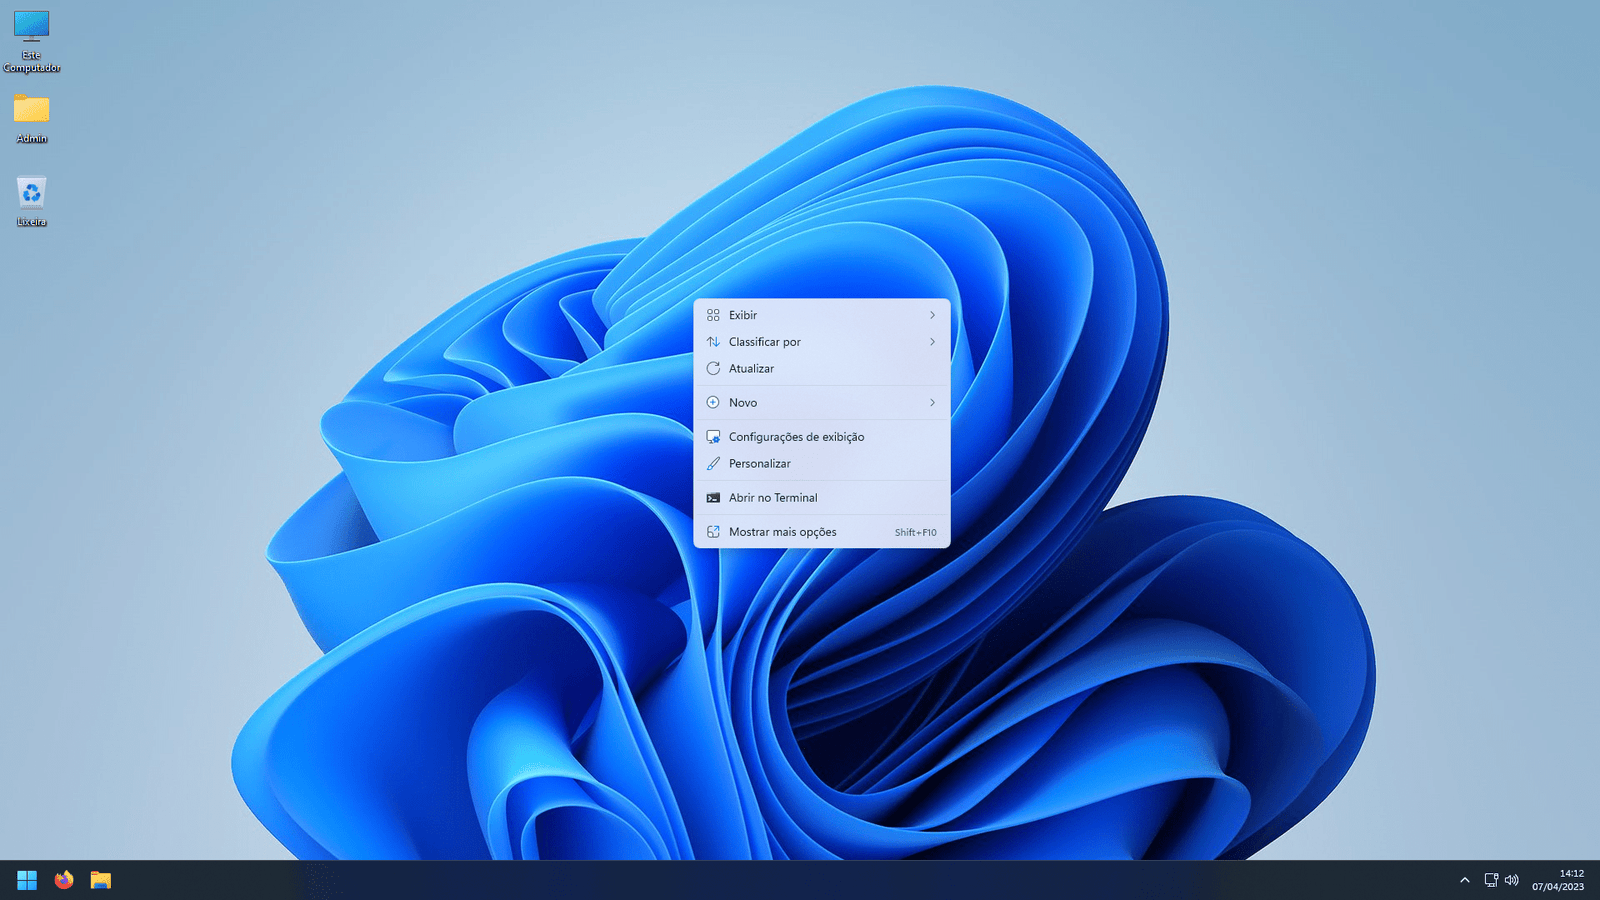Click the Atualizar refresh icon
This screenshot has height=900, width=1600.
[713, 369]
